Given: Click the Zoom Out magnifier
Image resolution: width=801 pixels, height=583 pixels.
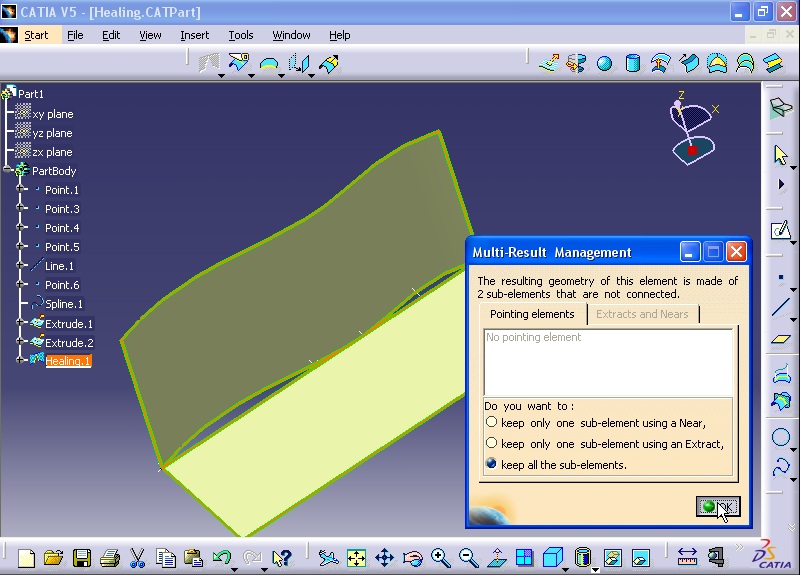Looking at the screenshot, I should [468, 558].
